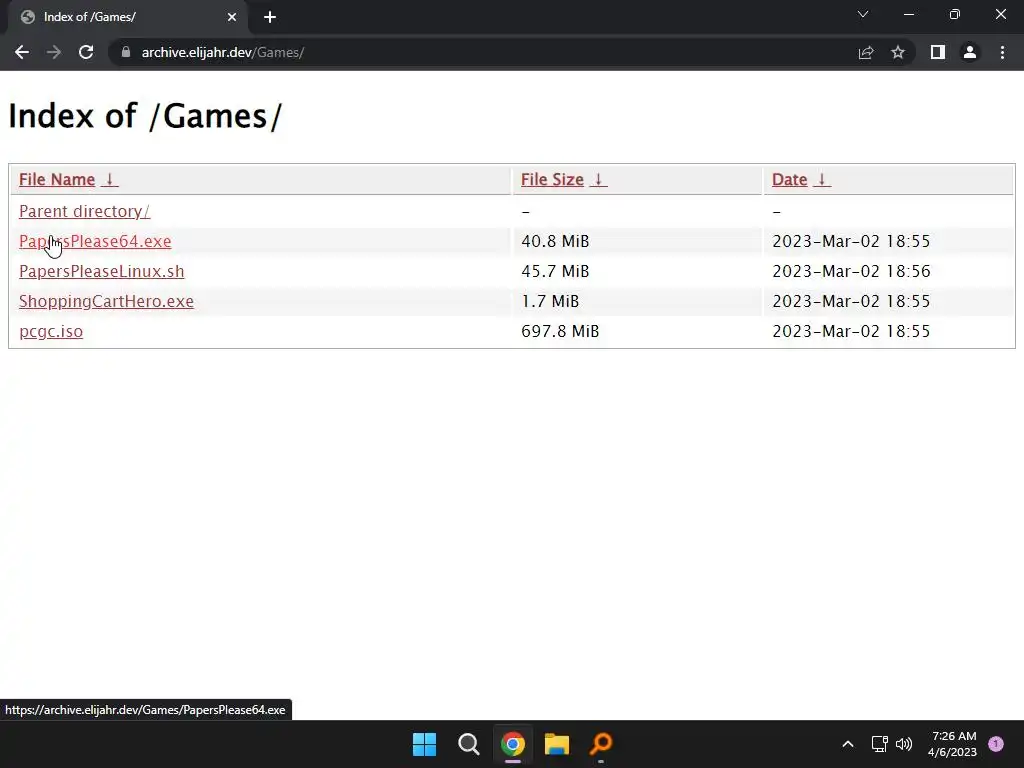Open the Windows Start menu
This screenshot has height=768, width=1024.
tap(424, 744)
